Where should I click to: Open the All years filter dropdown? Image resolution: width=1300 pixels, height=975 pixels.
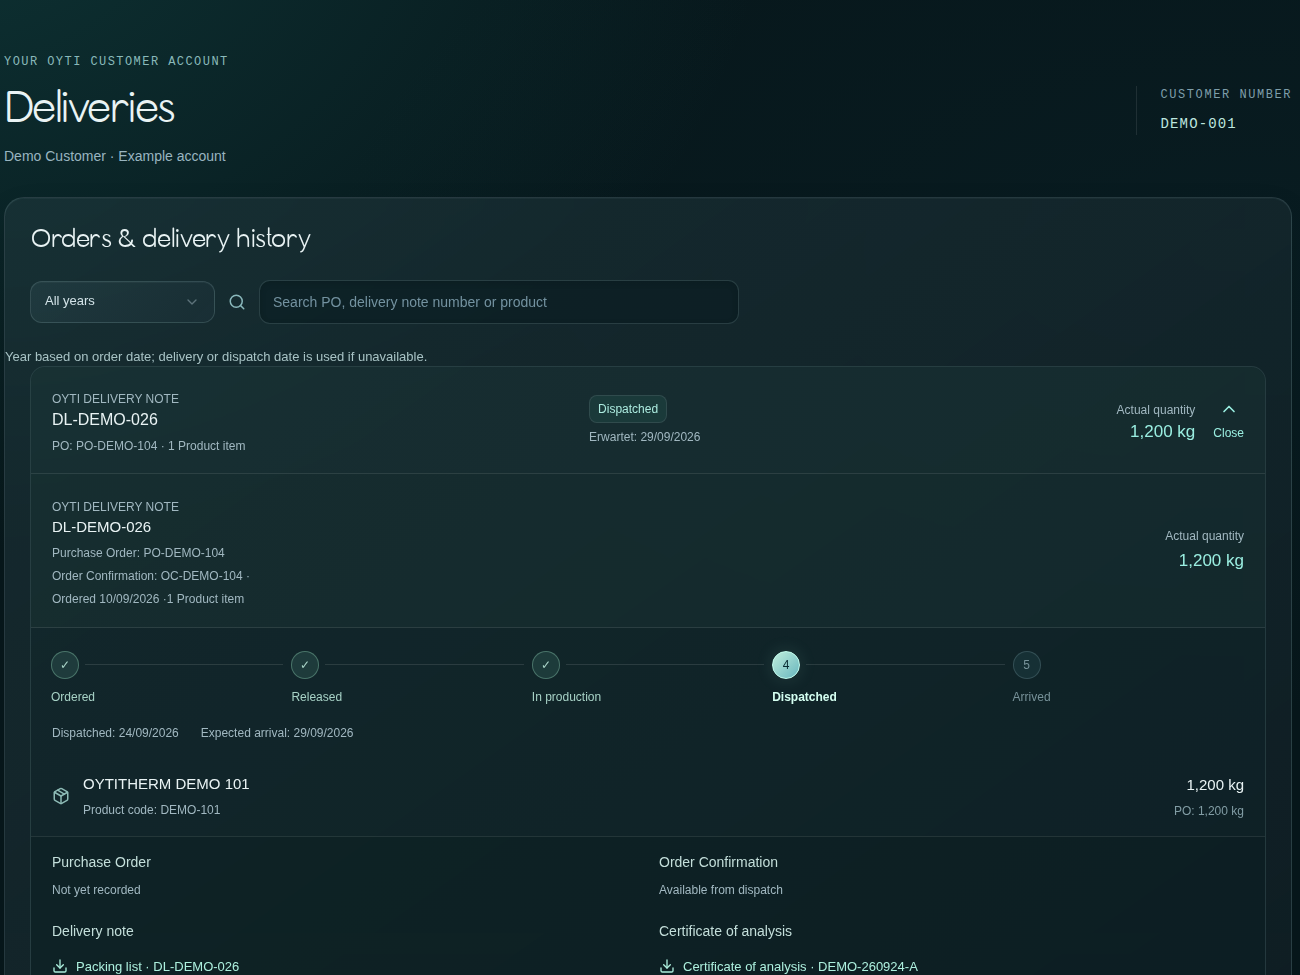(x=122, y=302)
